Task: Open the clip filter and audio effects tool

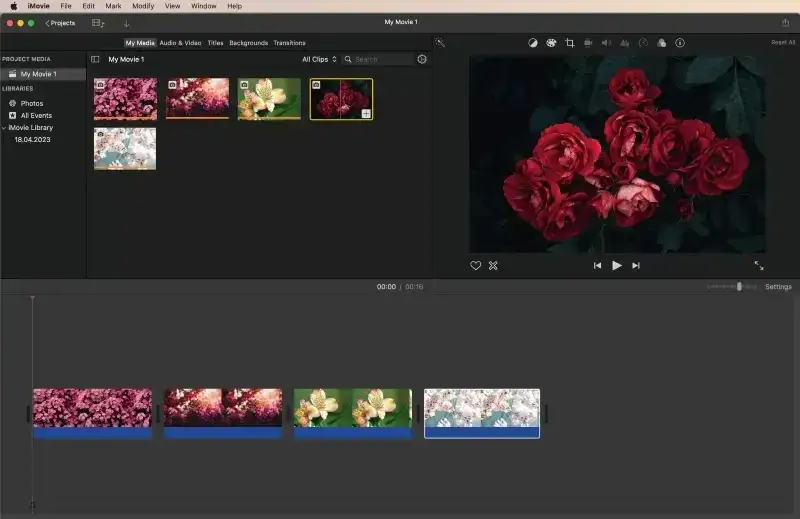Action: [x=661, y=43]
